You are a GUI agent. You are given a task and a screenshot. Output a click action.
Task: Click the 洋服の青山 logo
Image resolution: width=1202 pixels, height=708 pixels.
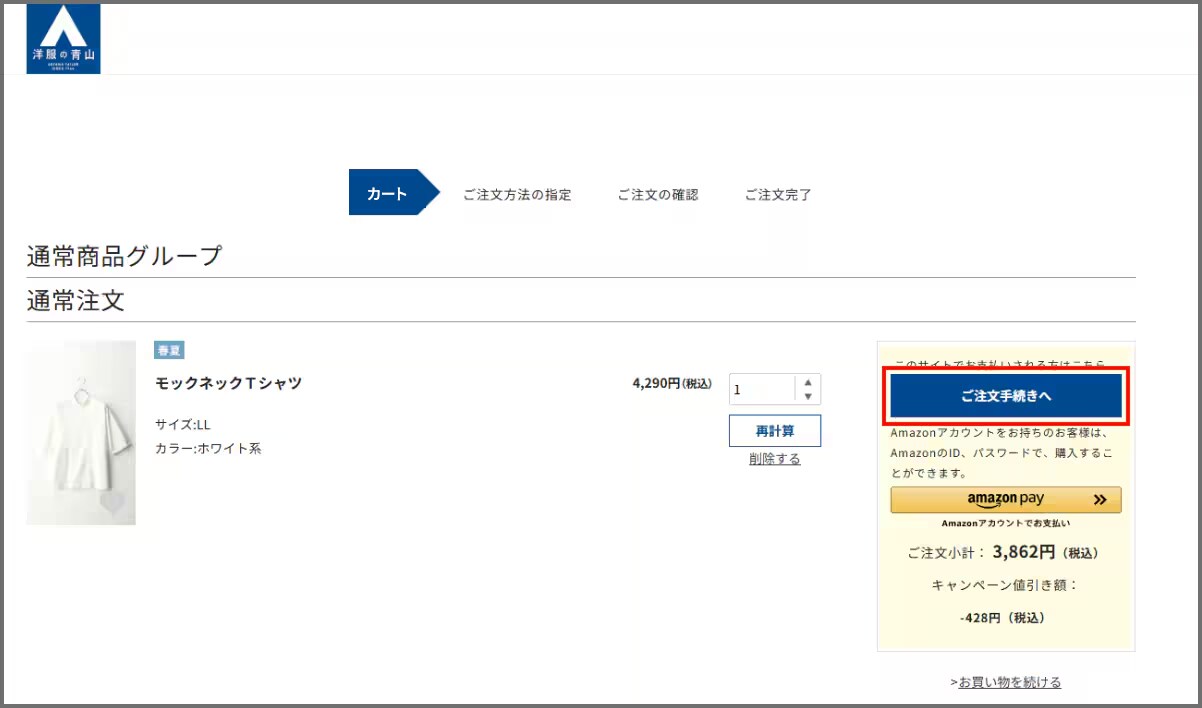pyautogui.click(x=63, y=39)
